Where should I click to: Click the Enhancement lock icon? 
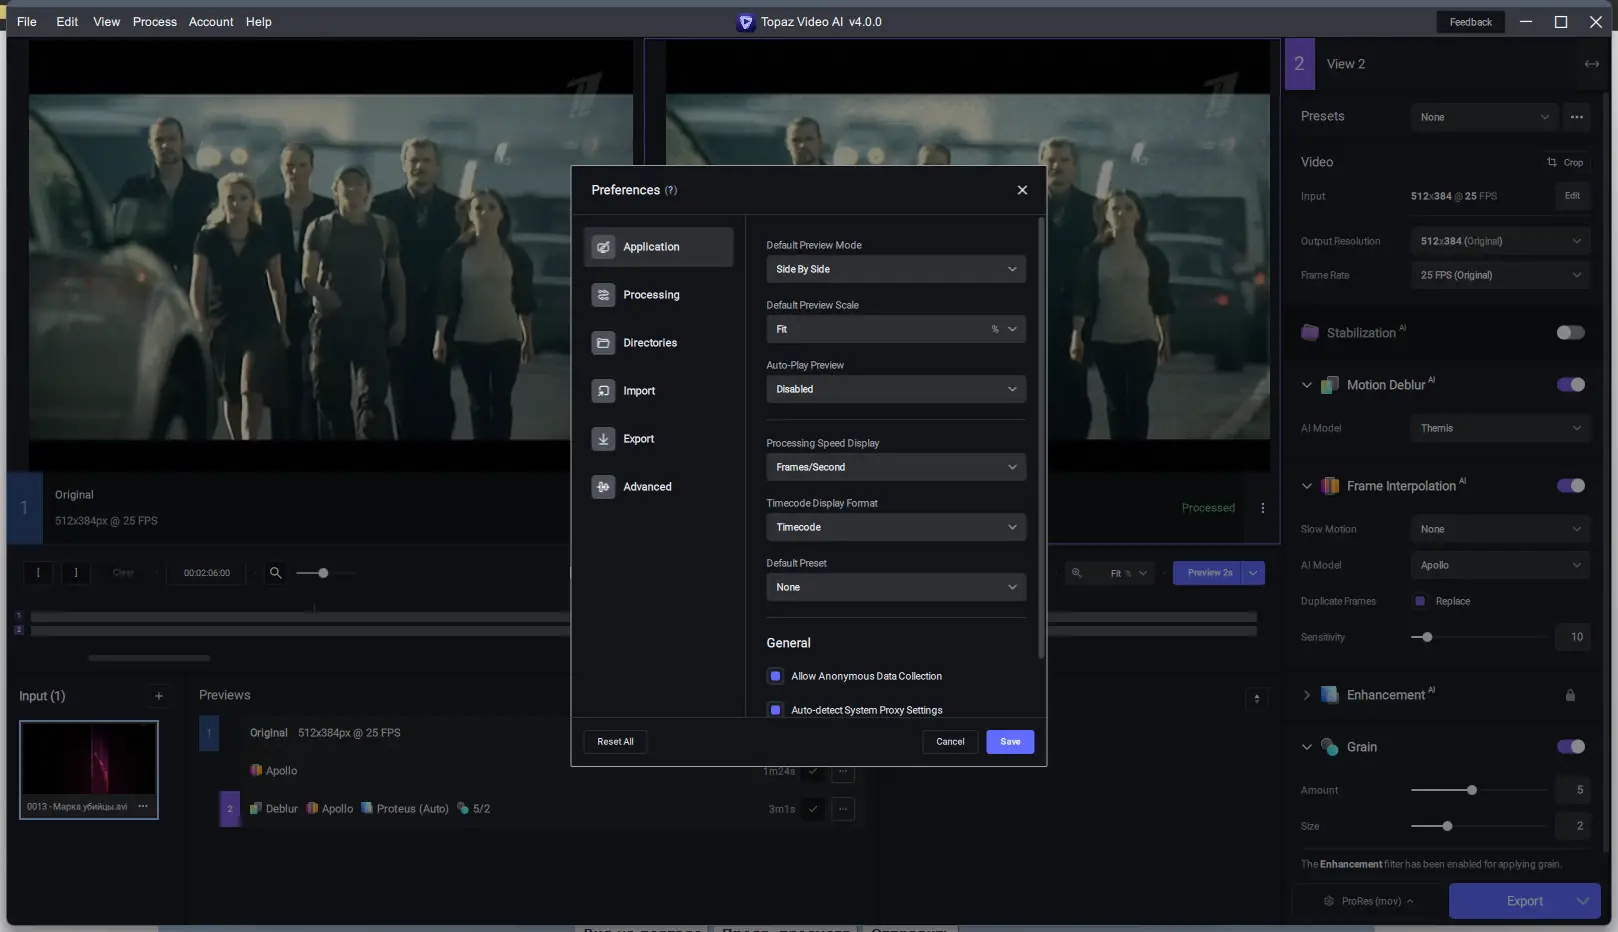pyautogui.click(x=1570, y=695)
